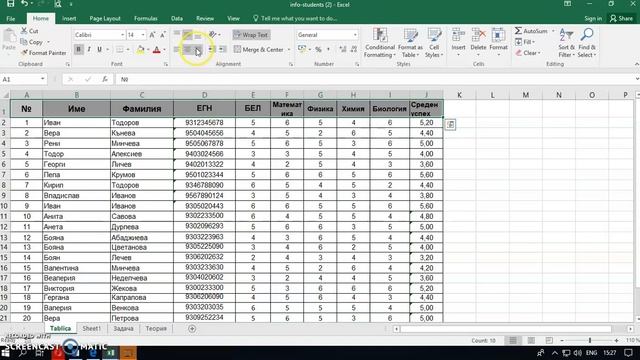Open the Font group dialog launcher
Screen dimensions: 640x360
point(166,64)
